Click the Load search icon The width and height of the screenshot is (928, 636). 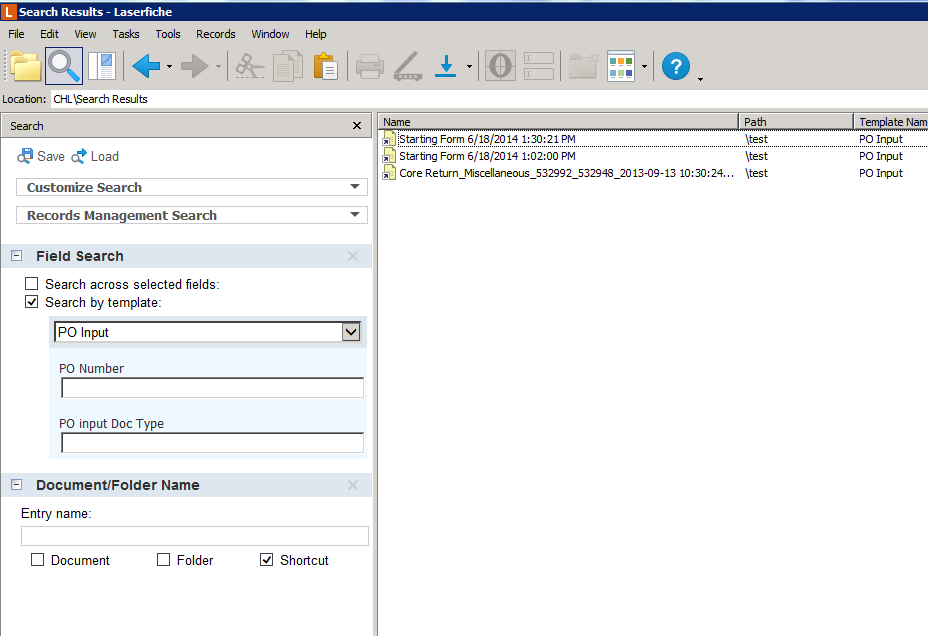(x=79, y=156)
